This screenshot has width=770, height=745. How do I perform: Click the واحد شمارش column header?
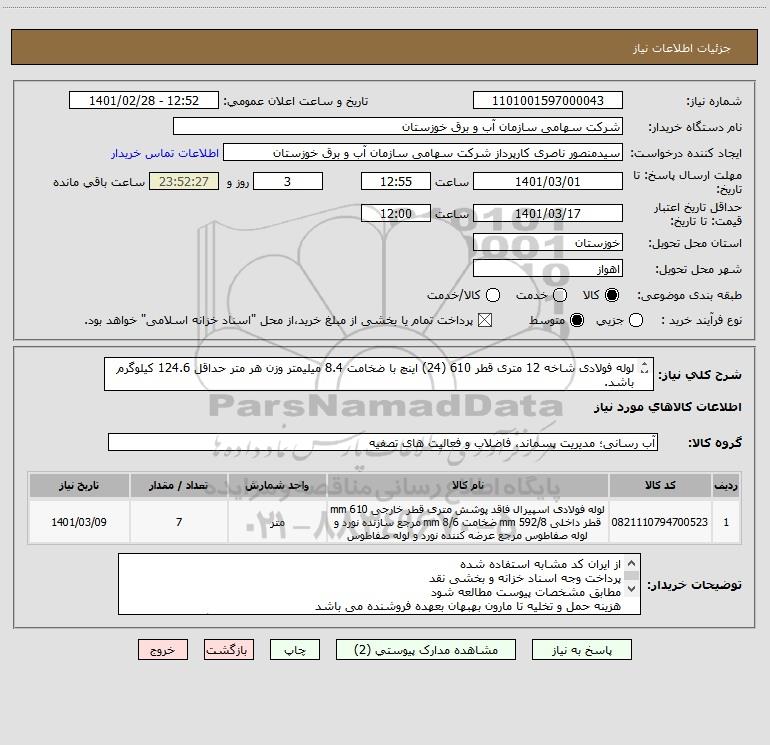click(x=277, y=485)
